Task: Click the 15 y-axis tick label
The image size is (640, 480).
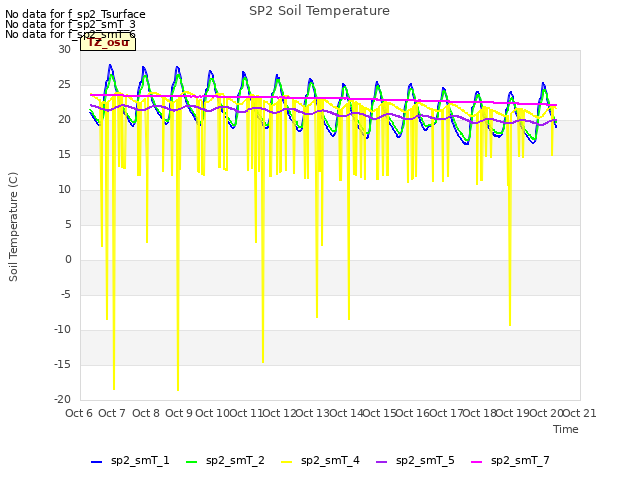Action: (64, 154)
